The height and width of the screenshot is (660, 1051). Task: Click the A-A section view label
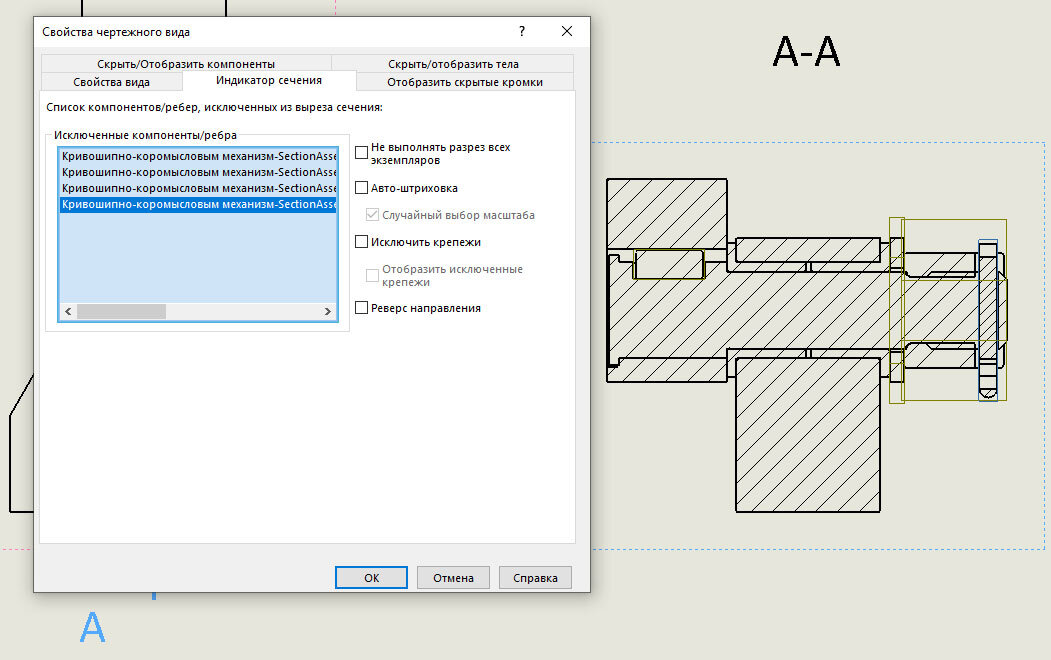point(806,52)
